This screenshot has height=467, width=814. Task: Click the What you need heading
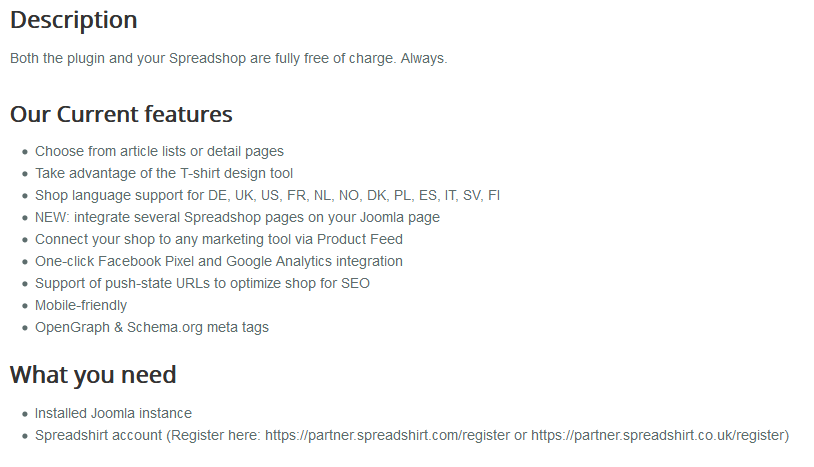(93, 375)
